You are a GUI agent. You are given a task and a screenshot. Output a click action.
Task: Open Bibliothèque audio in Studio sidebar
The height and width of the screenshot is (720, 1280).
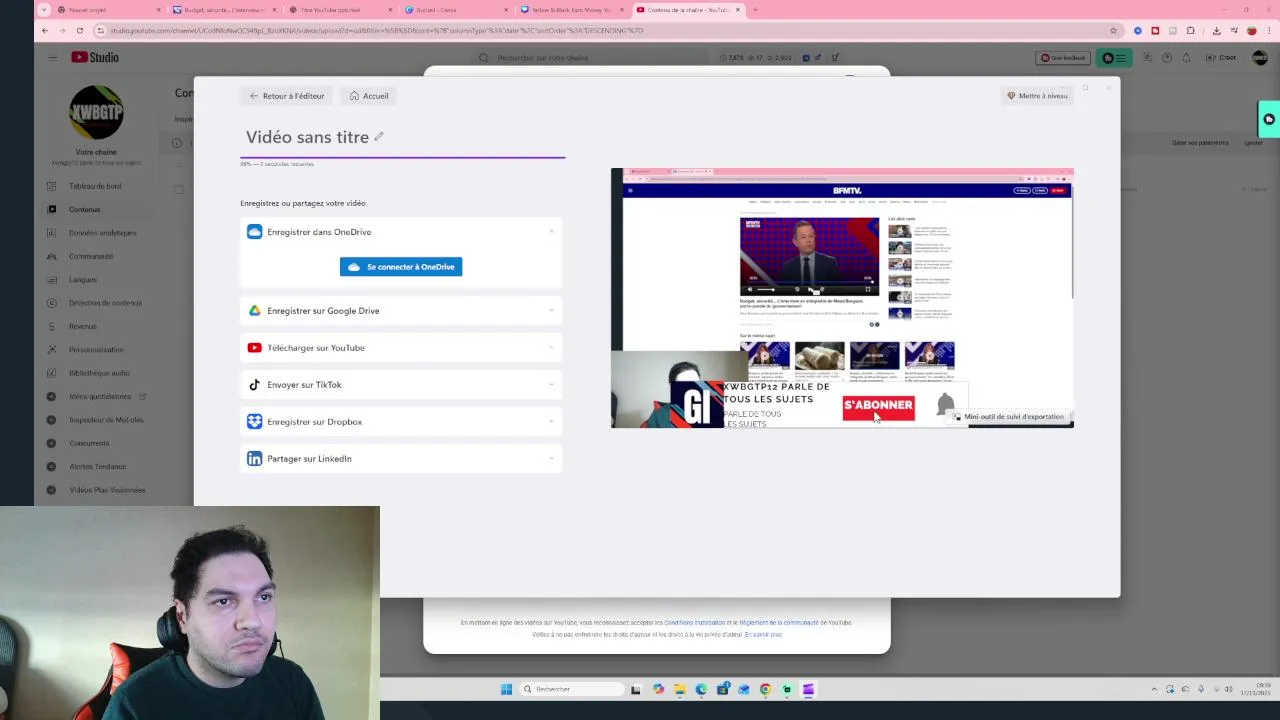[99, 373]
